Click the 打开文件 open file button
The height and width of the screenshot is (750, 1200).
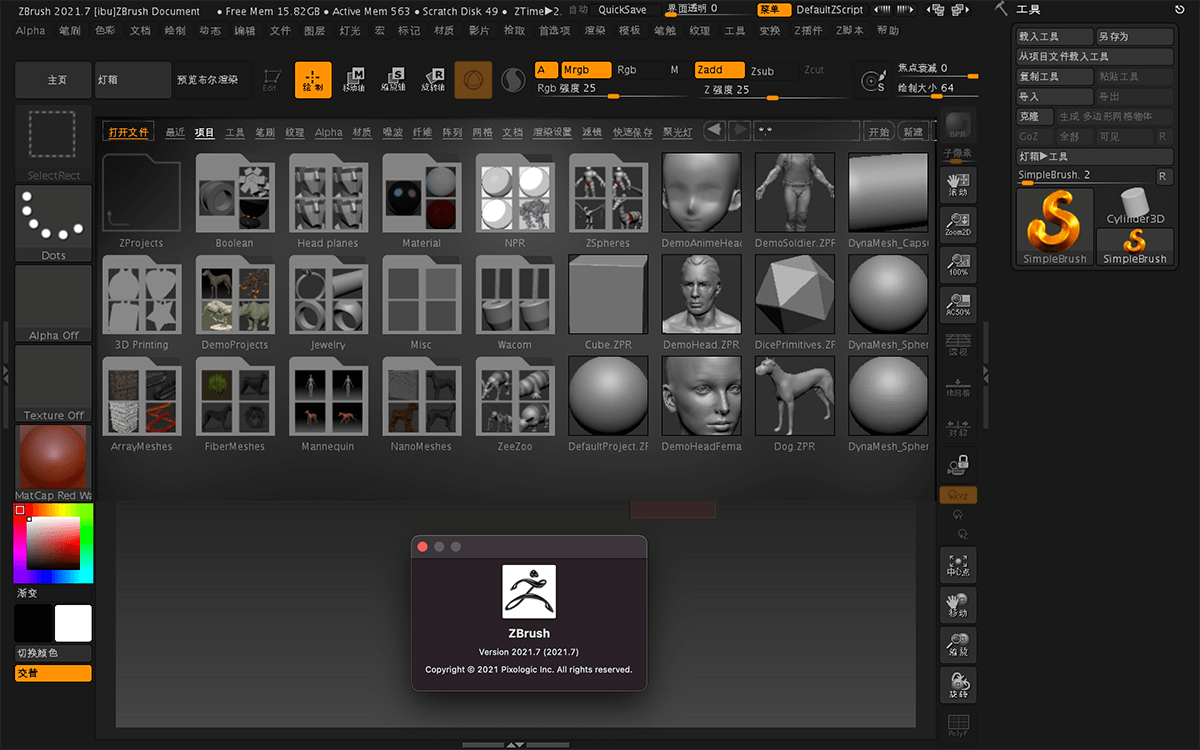[x=129, y=132]
